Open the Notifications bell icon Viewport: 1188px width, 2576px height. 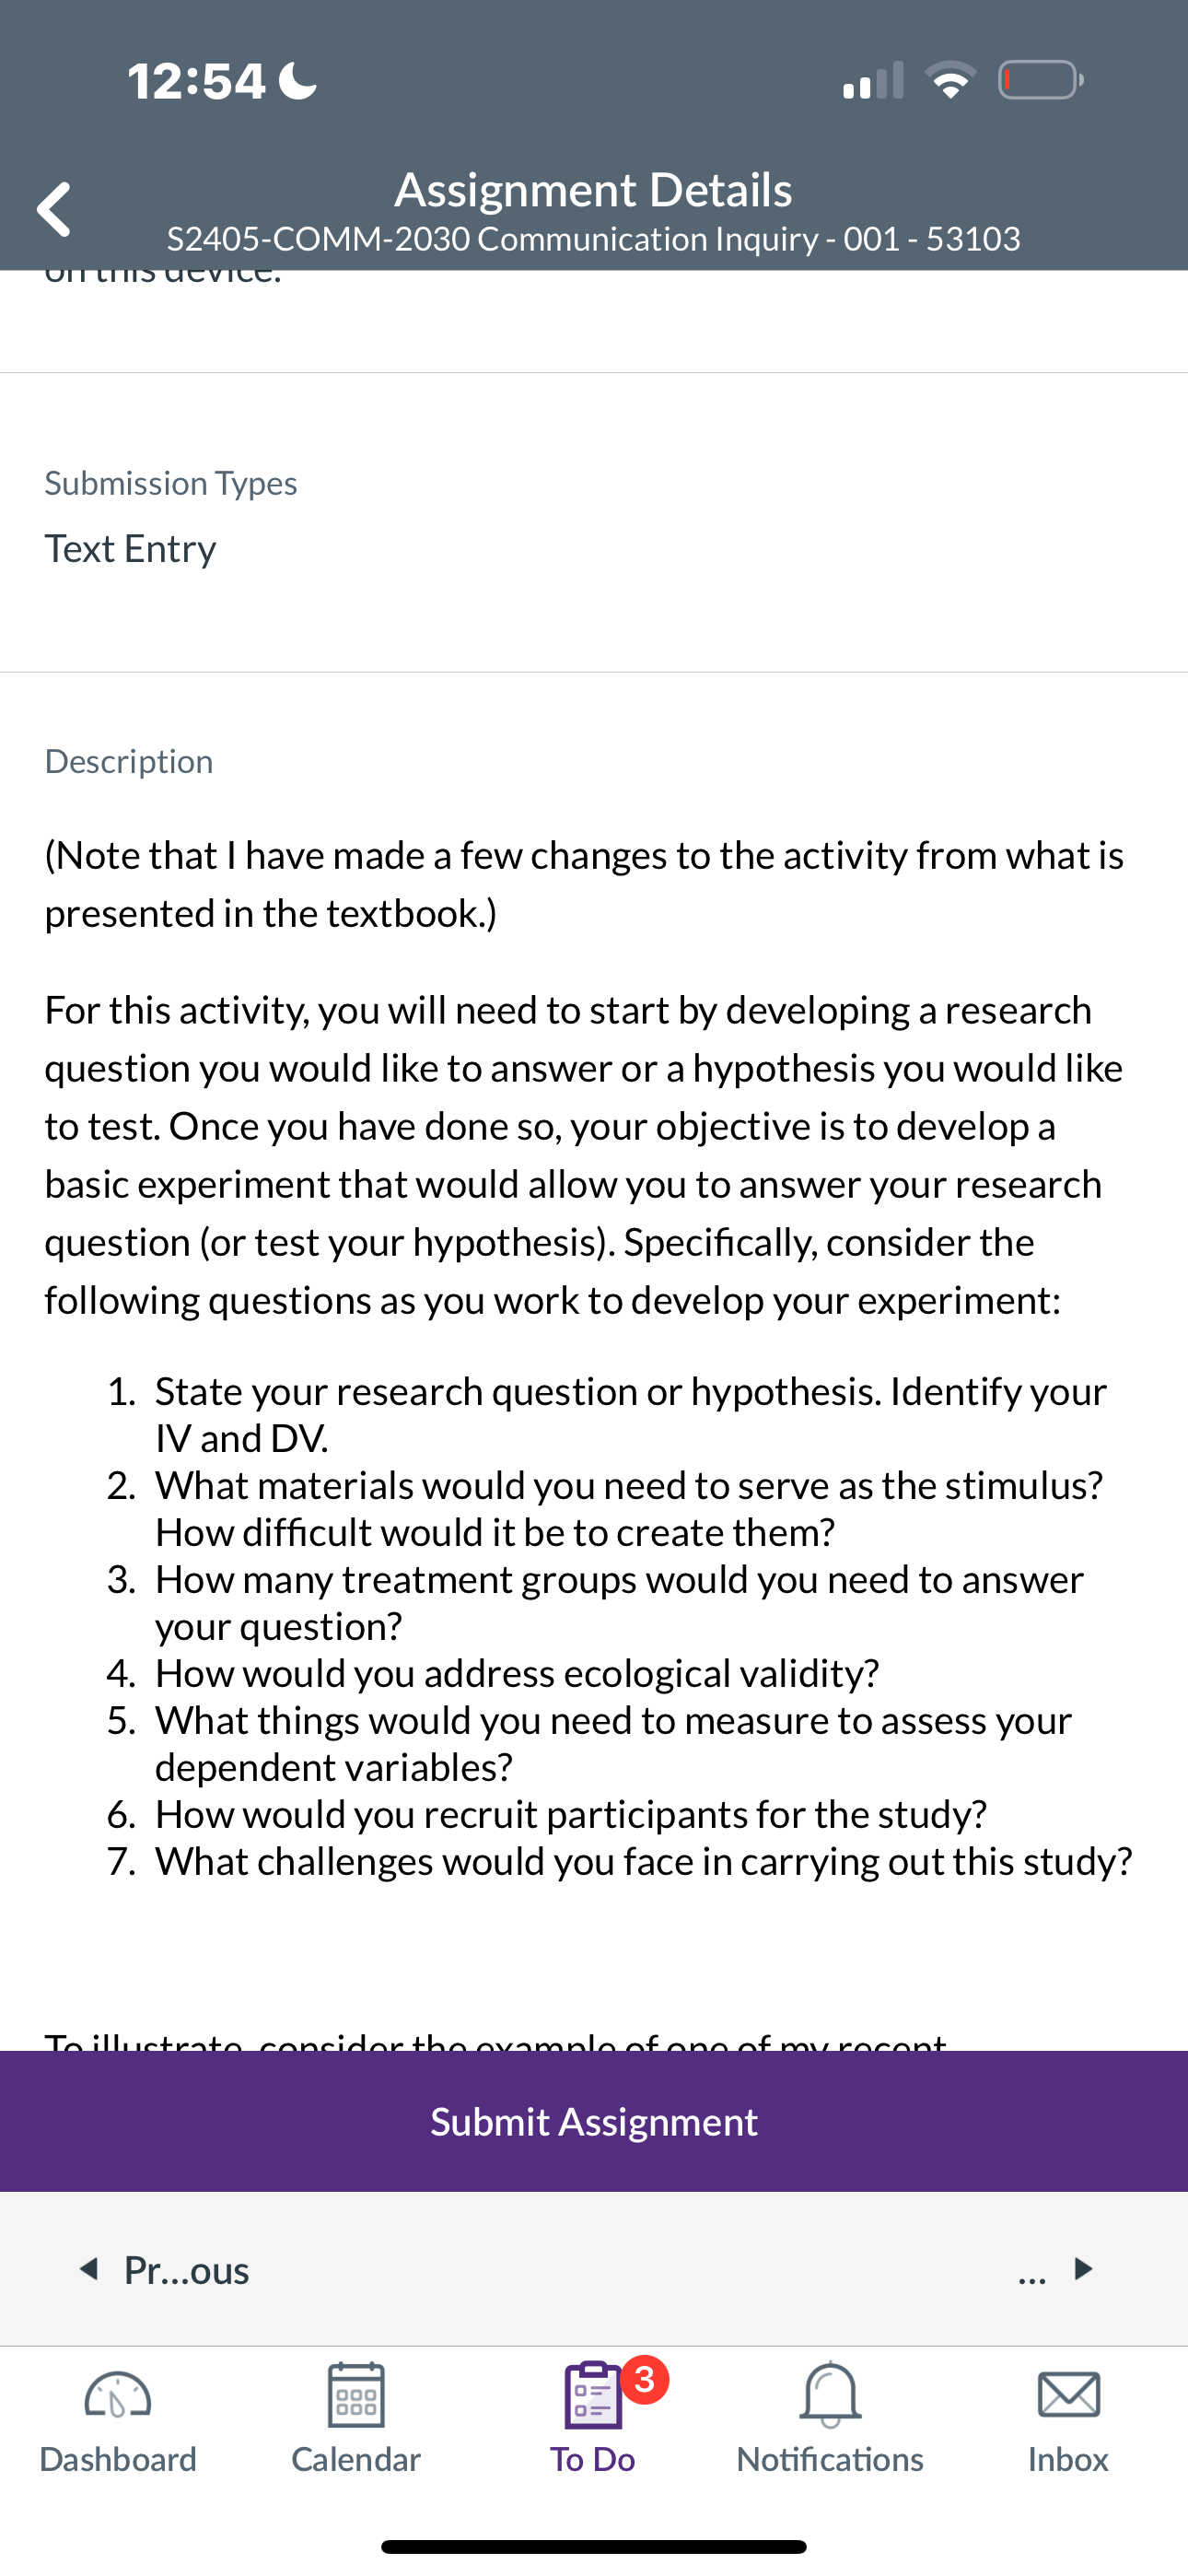830,2395
